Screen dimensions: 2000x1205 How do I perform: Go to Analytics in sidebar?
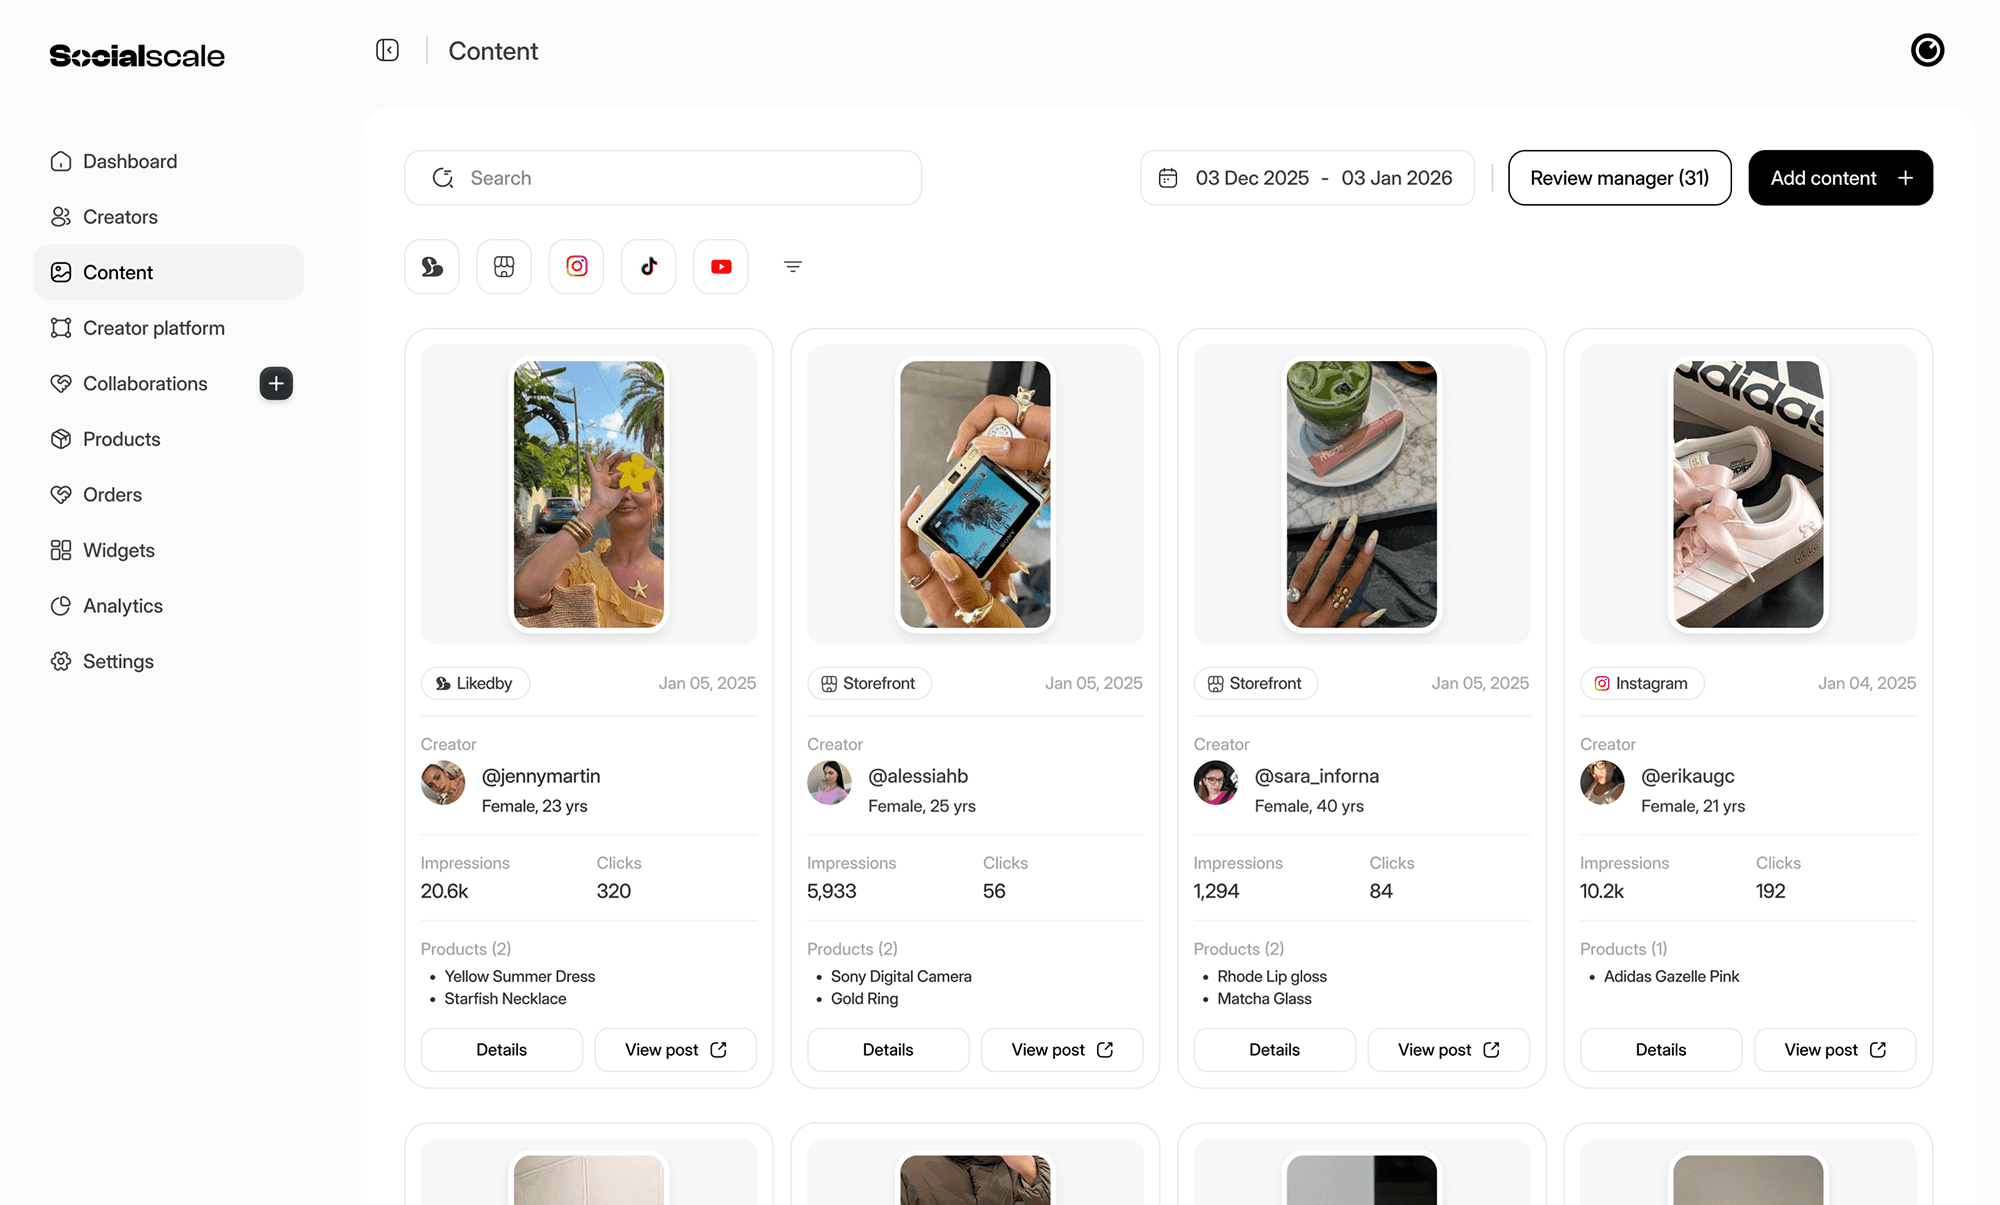pyautogui.click(x=122, y=606)
